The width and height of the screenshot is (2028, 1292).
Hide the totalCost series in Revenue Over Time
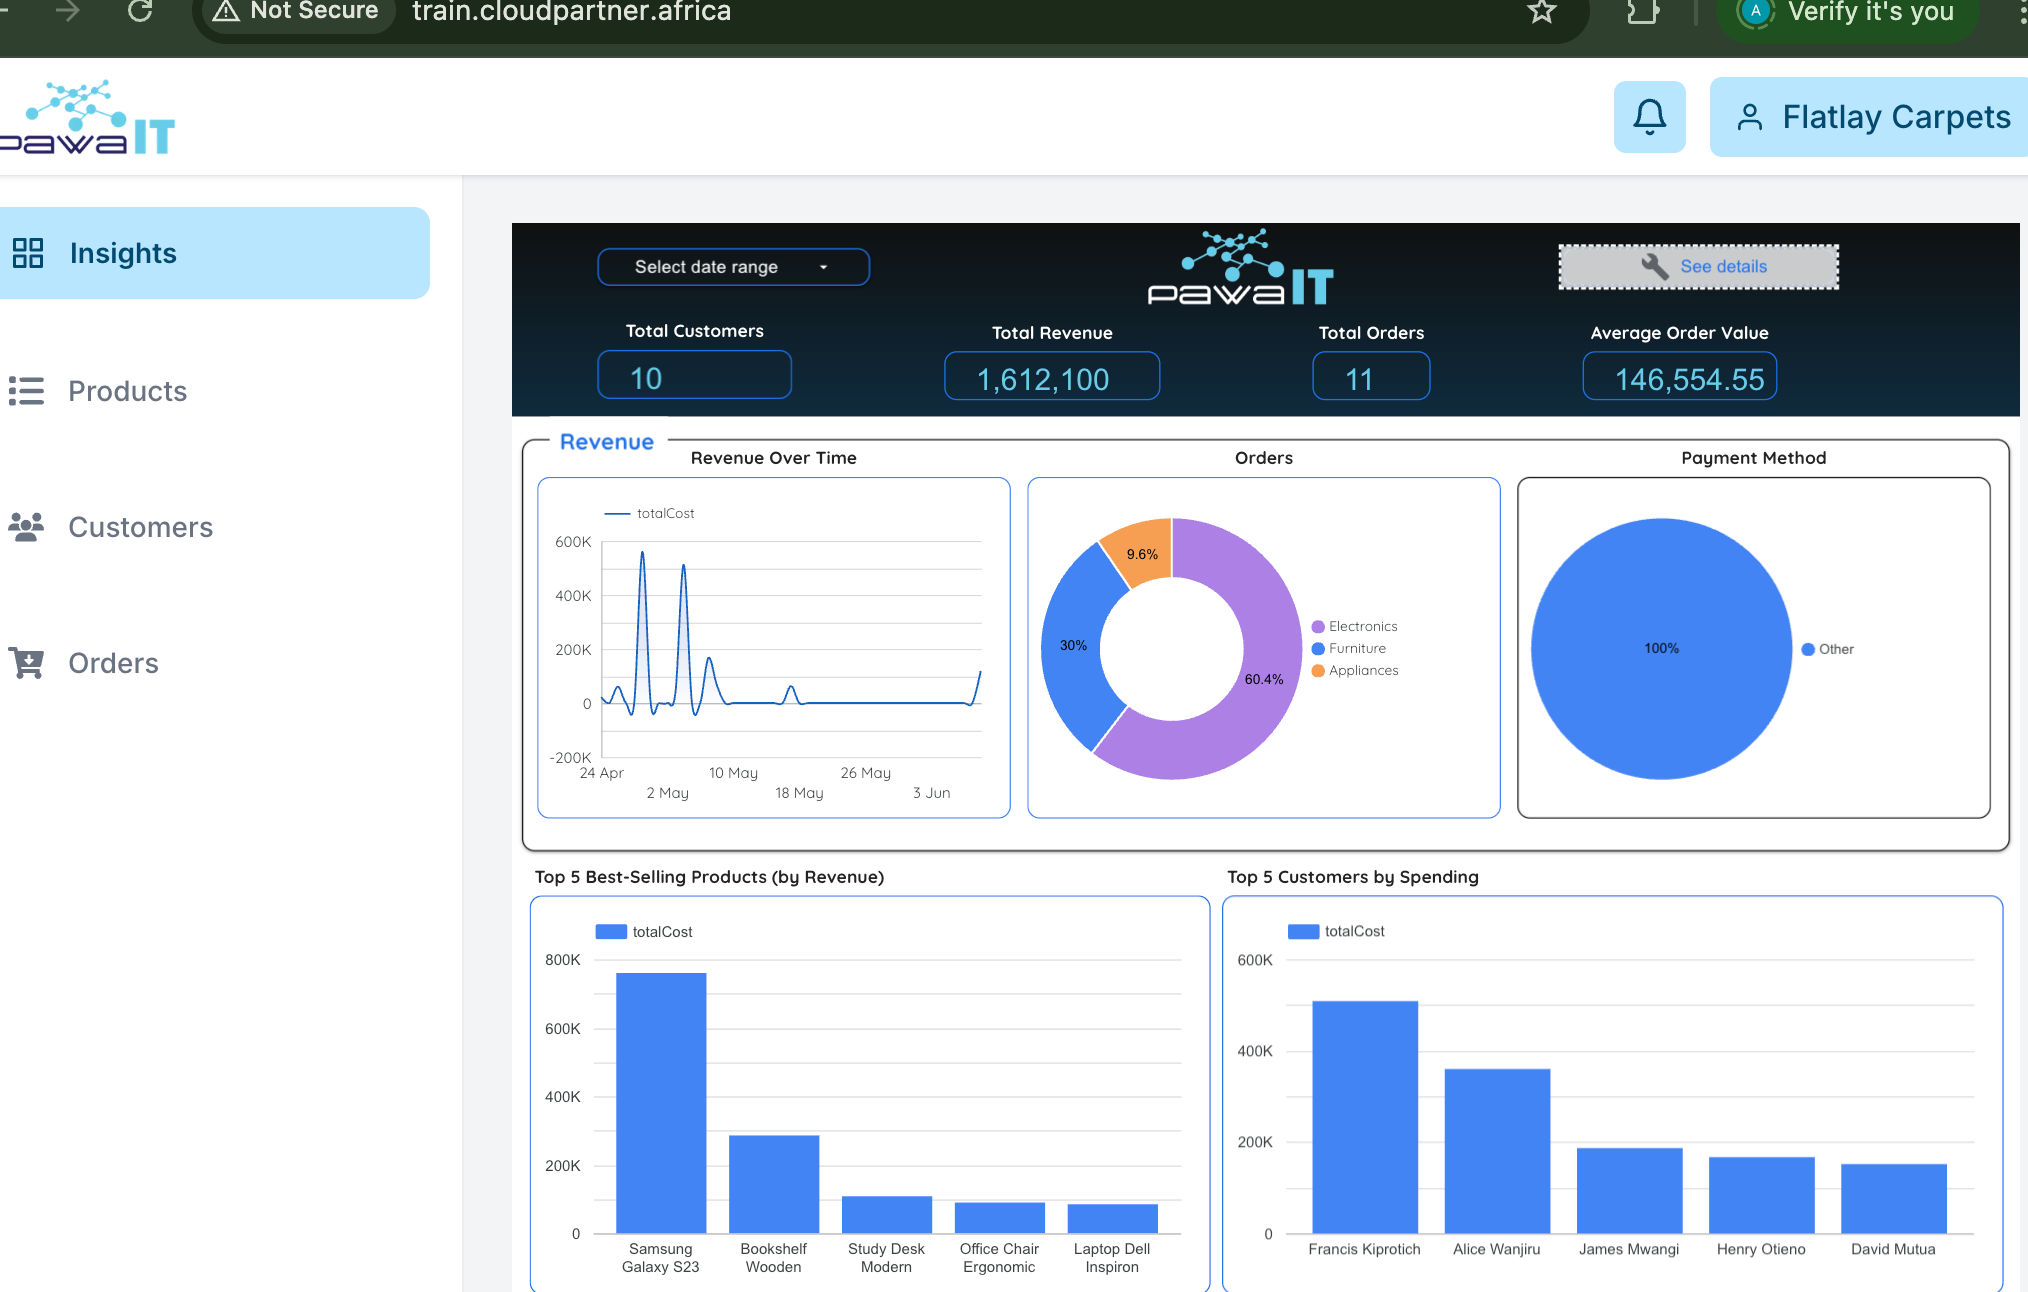(x=648, y=512)
